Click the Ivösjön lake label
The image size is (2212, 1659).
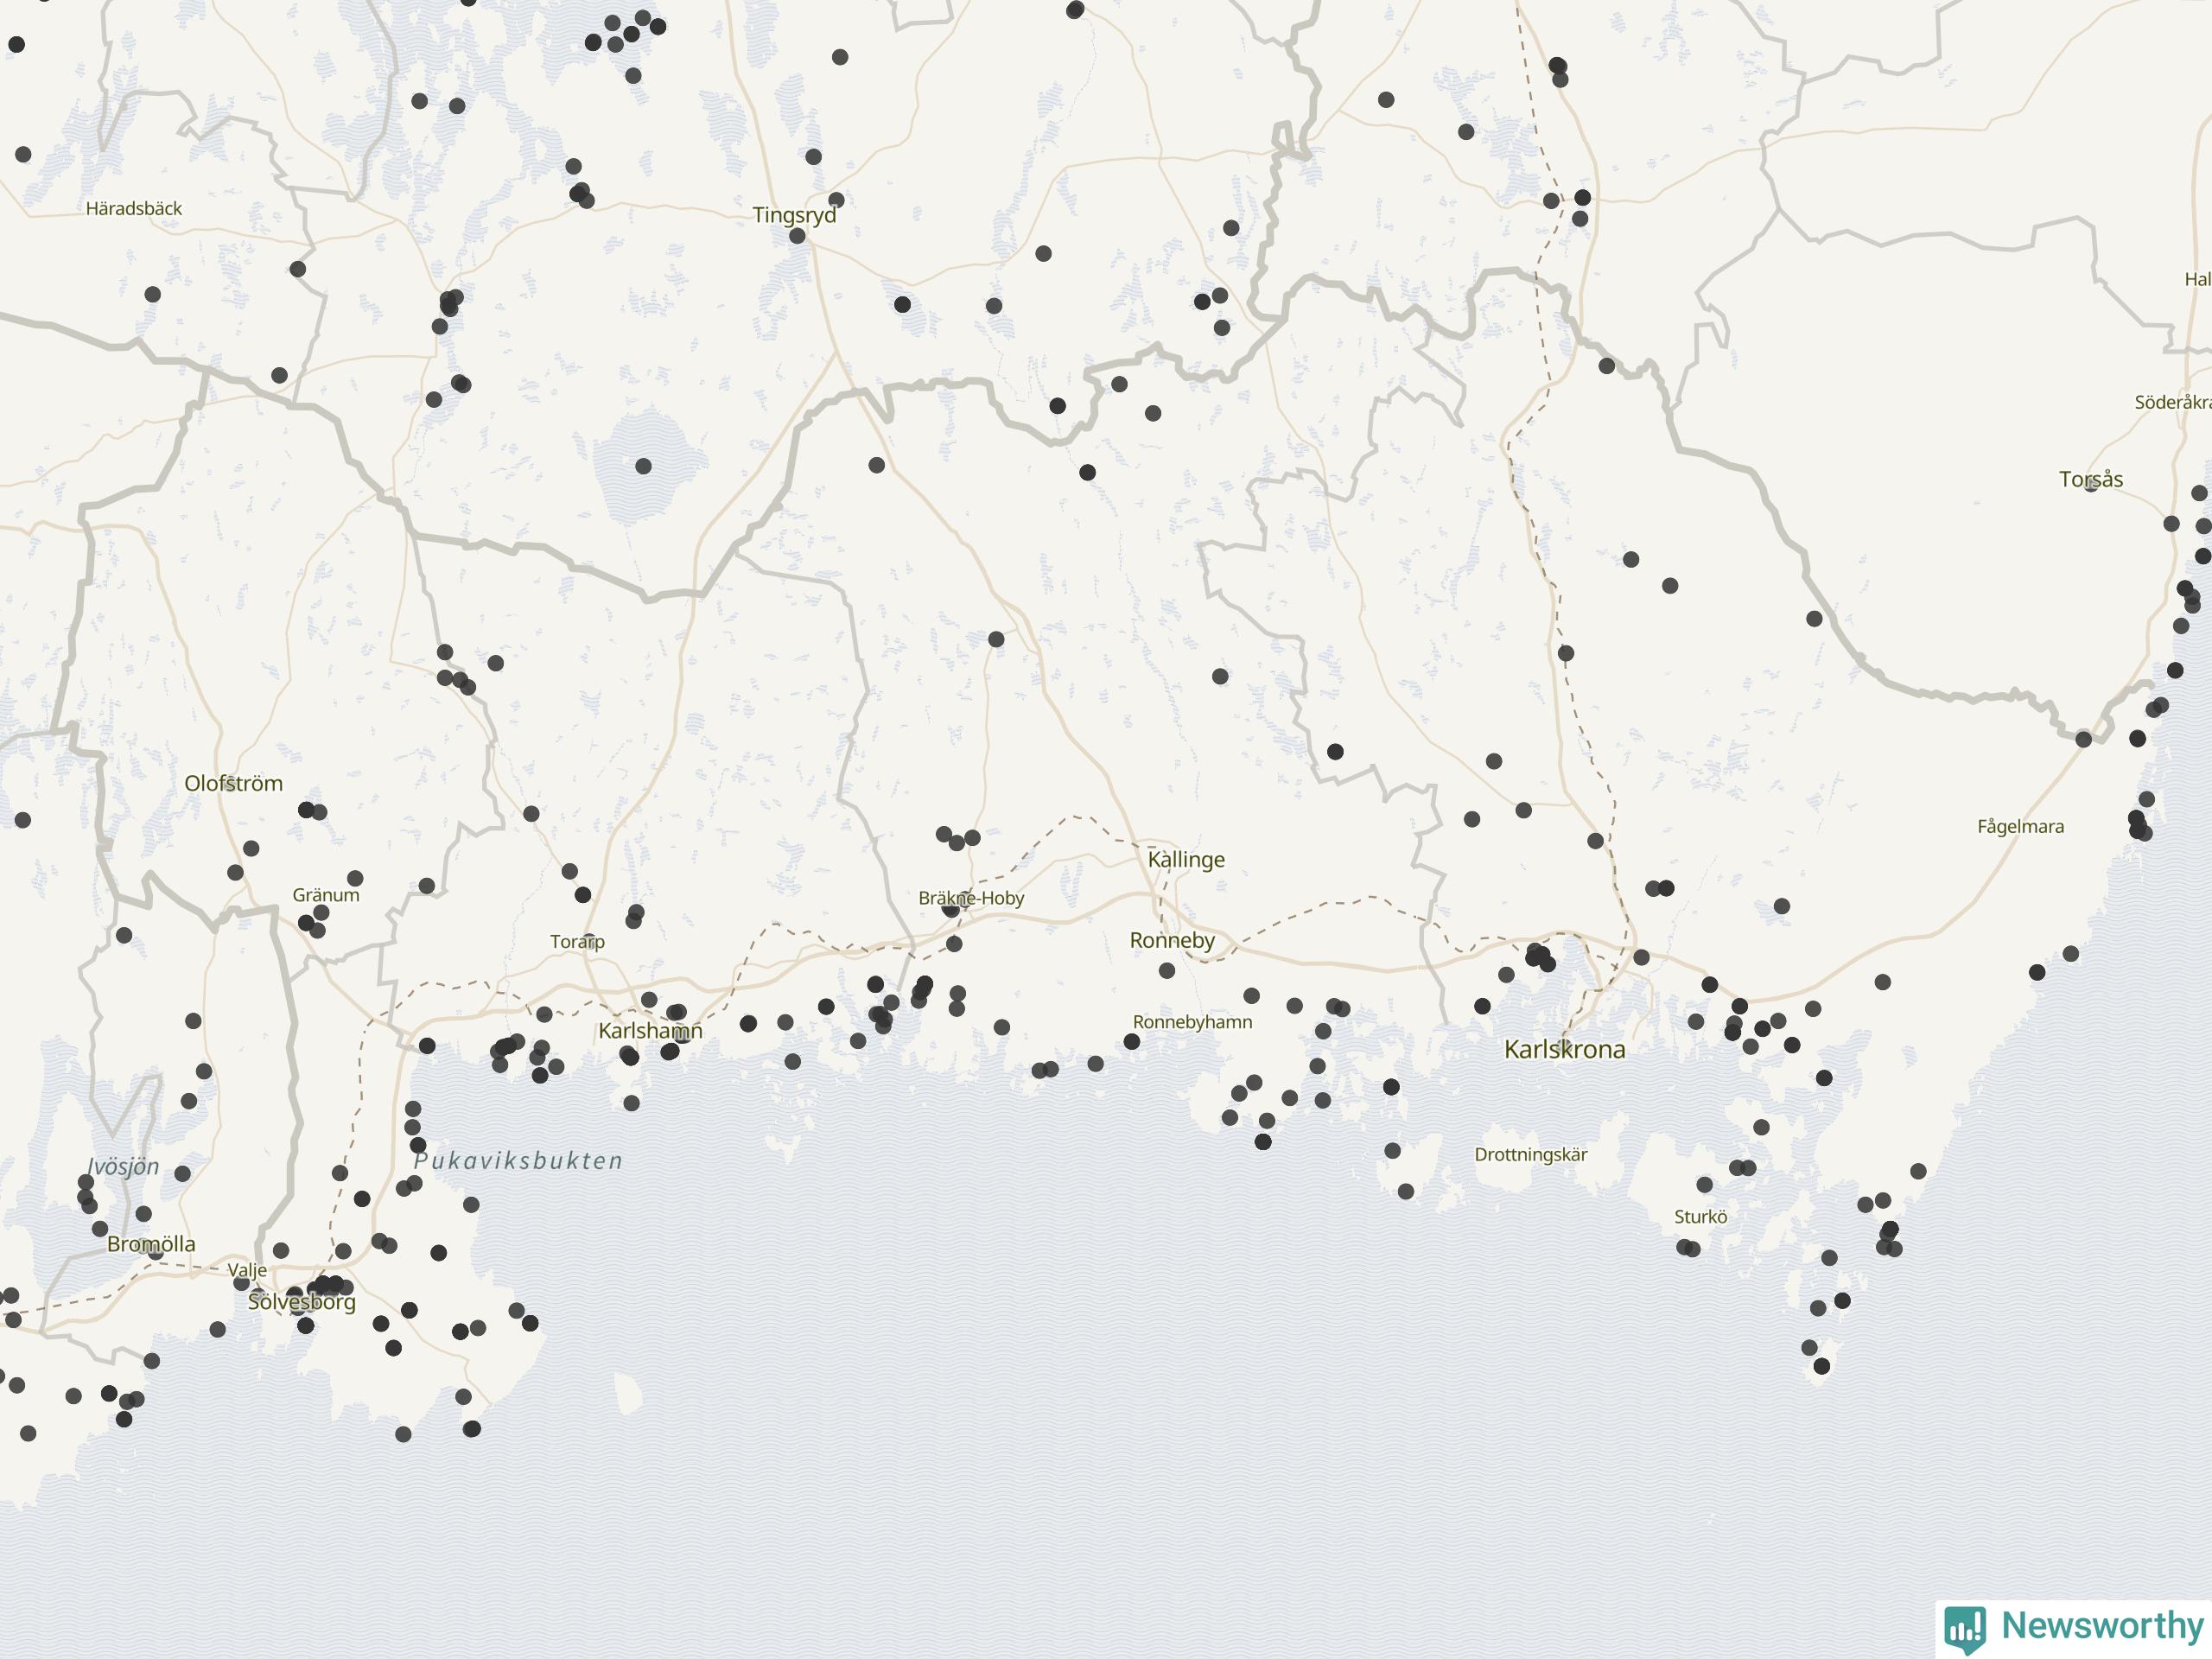(x=124, y=1167)
